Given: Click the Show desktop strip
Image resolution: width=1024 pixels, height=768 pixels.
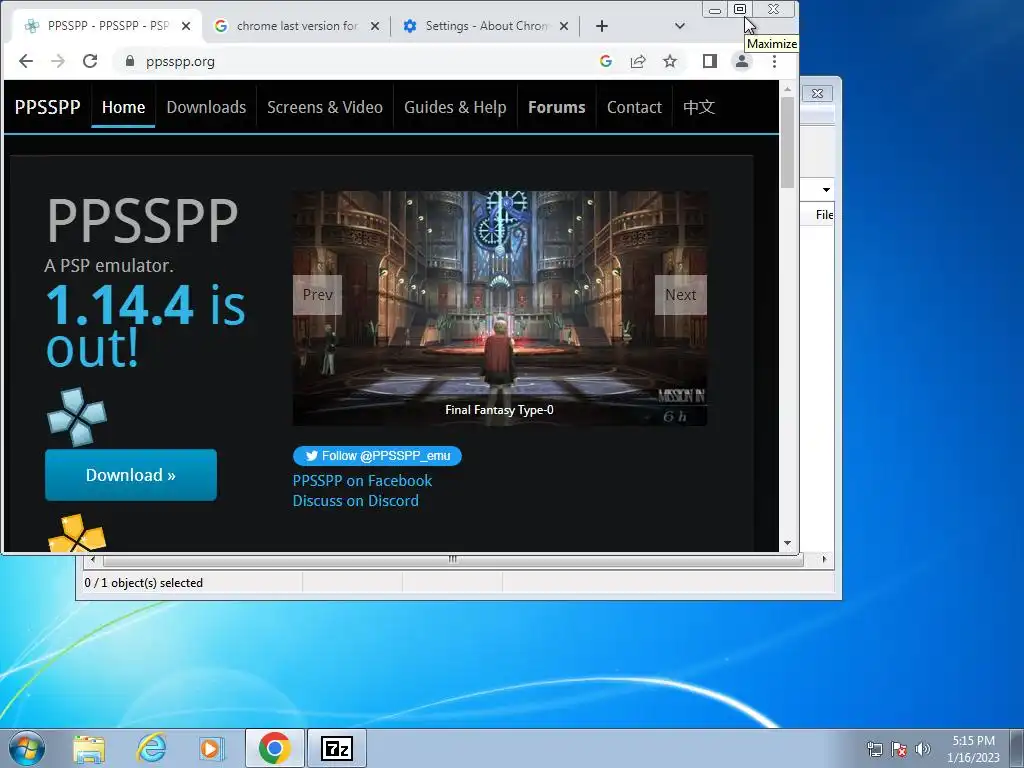Looking at the screenshot, I should tap(1017, 748).
